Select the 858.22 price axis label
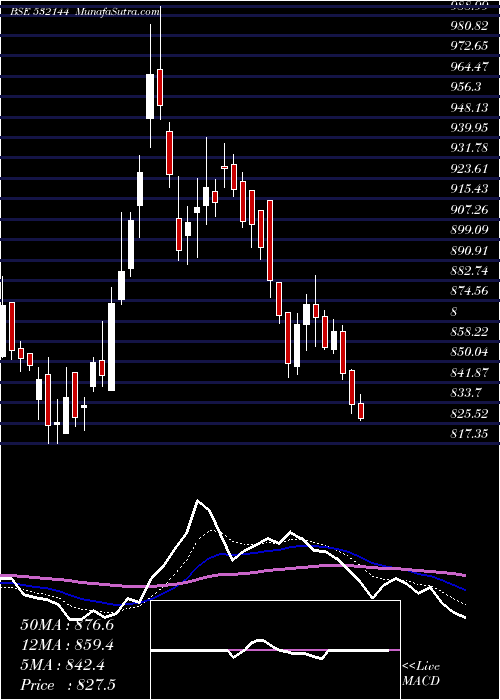The width and height of the screenshot is (500, 700). pos(469,332)
